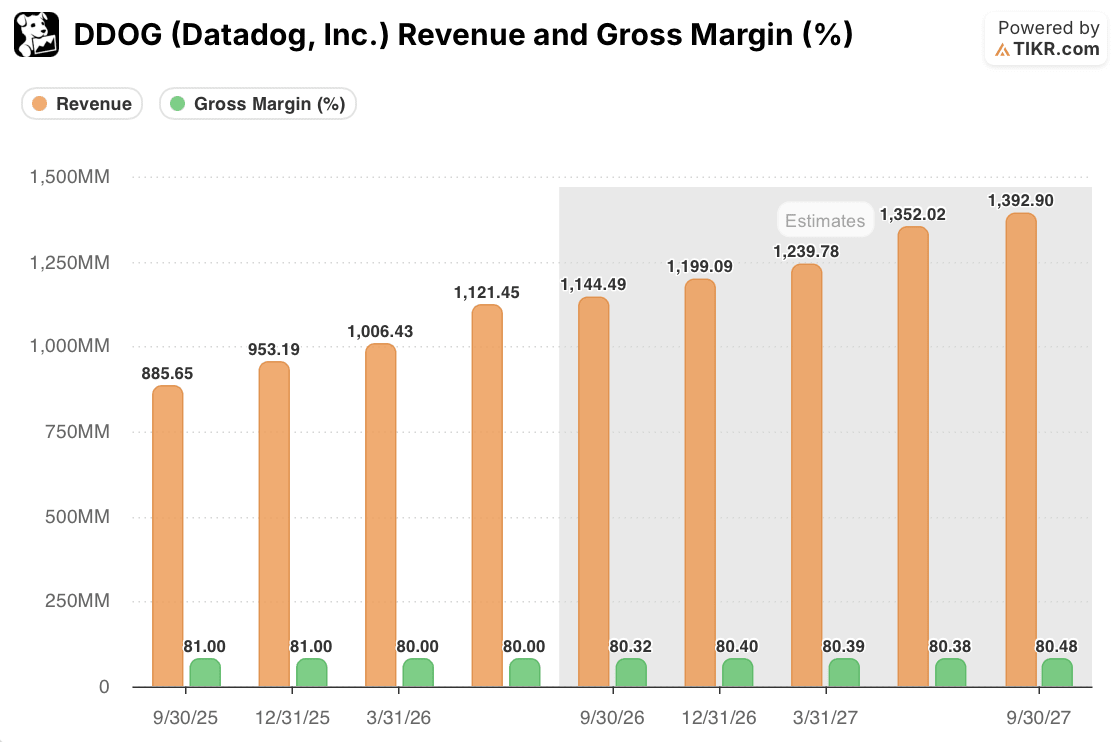The width and height of the screenshot is (1116, 742).
Task: Toggle the Revenue legend series
Action: pos(82,104)
